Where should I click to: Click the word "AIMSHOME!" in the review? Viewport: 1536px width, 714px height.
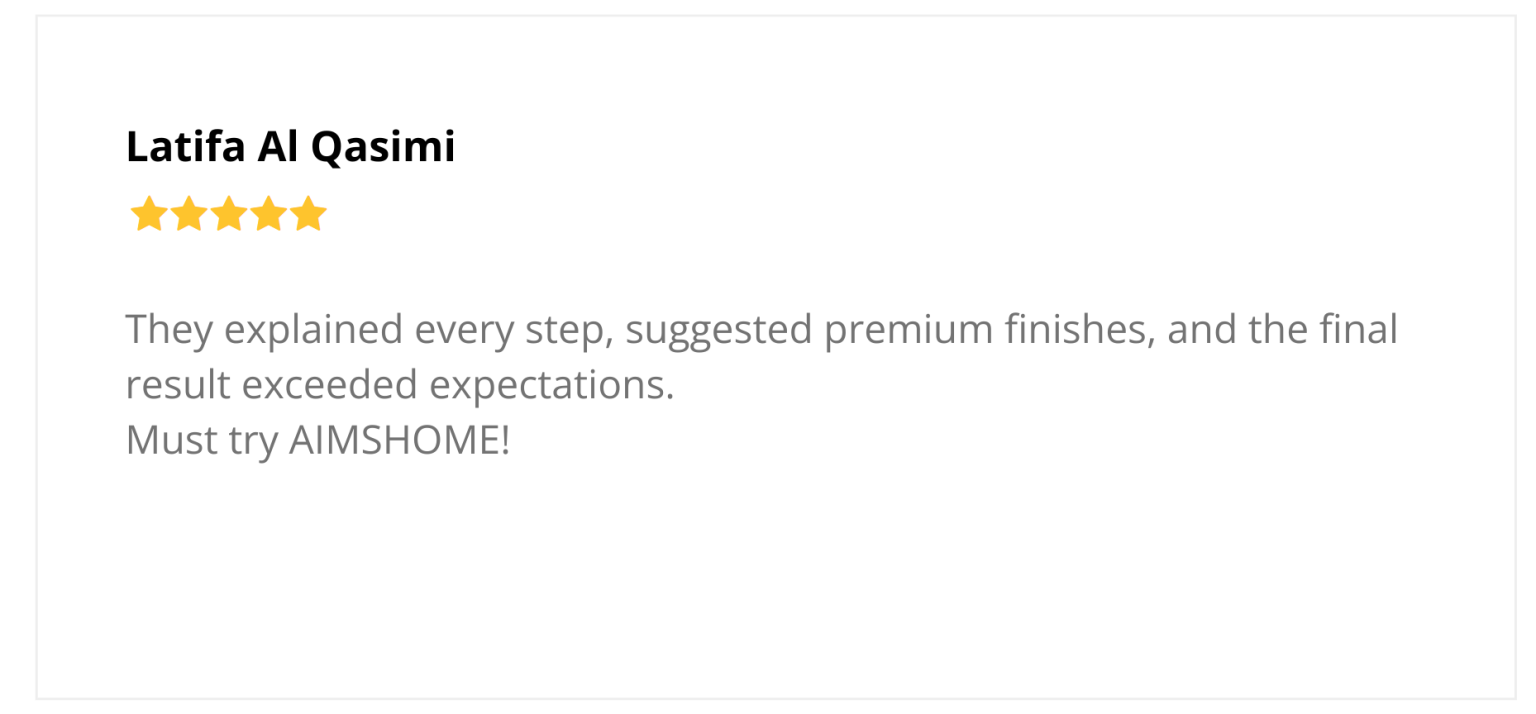399,441
